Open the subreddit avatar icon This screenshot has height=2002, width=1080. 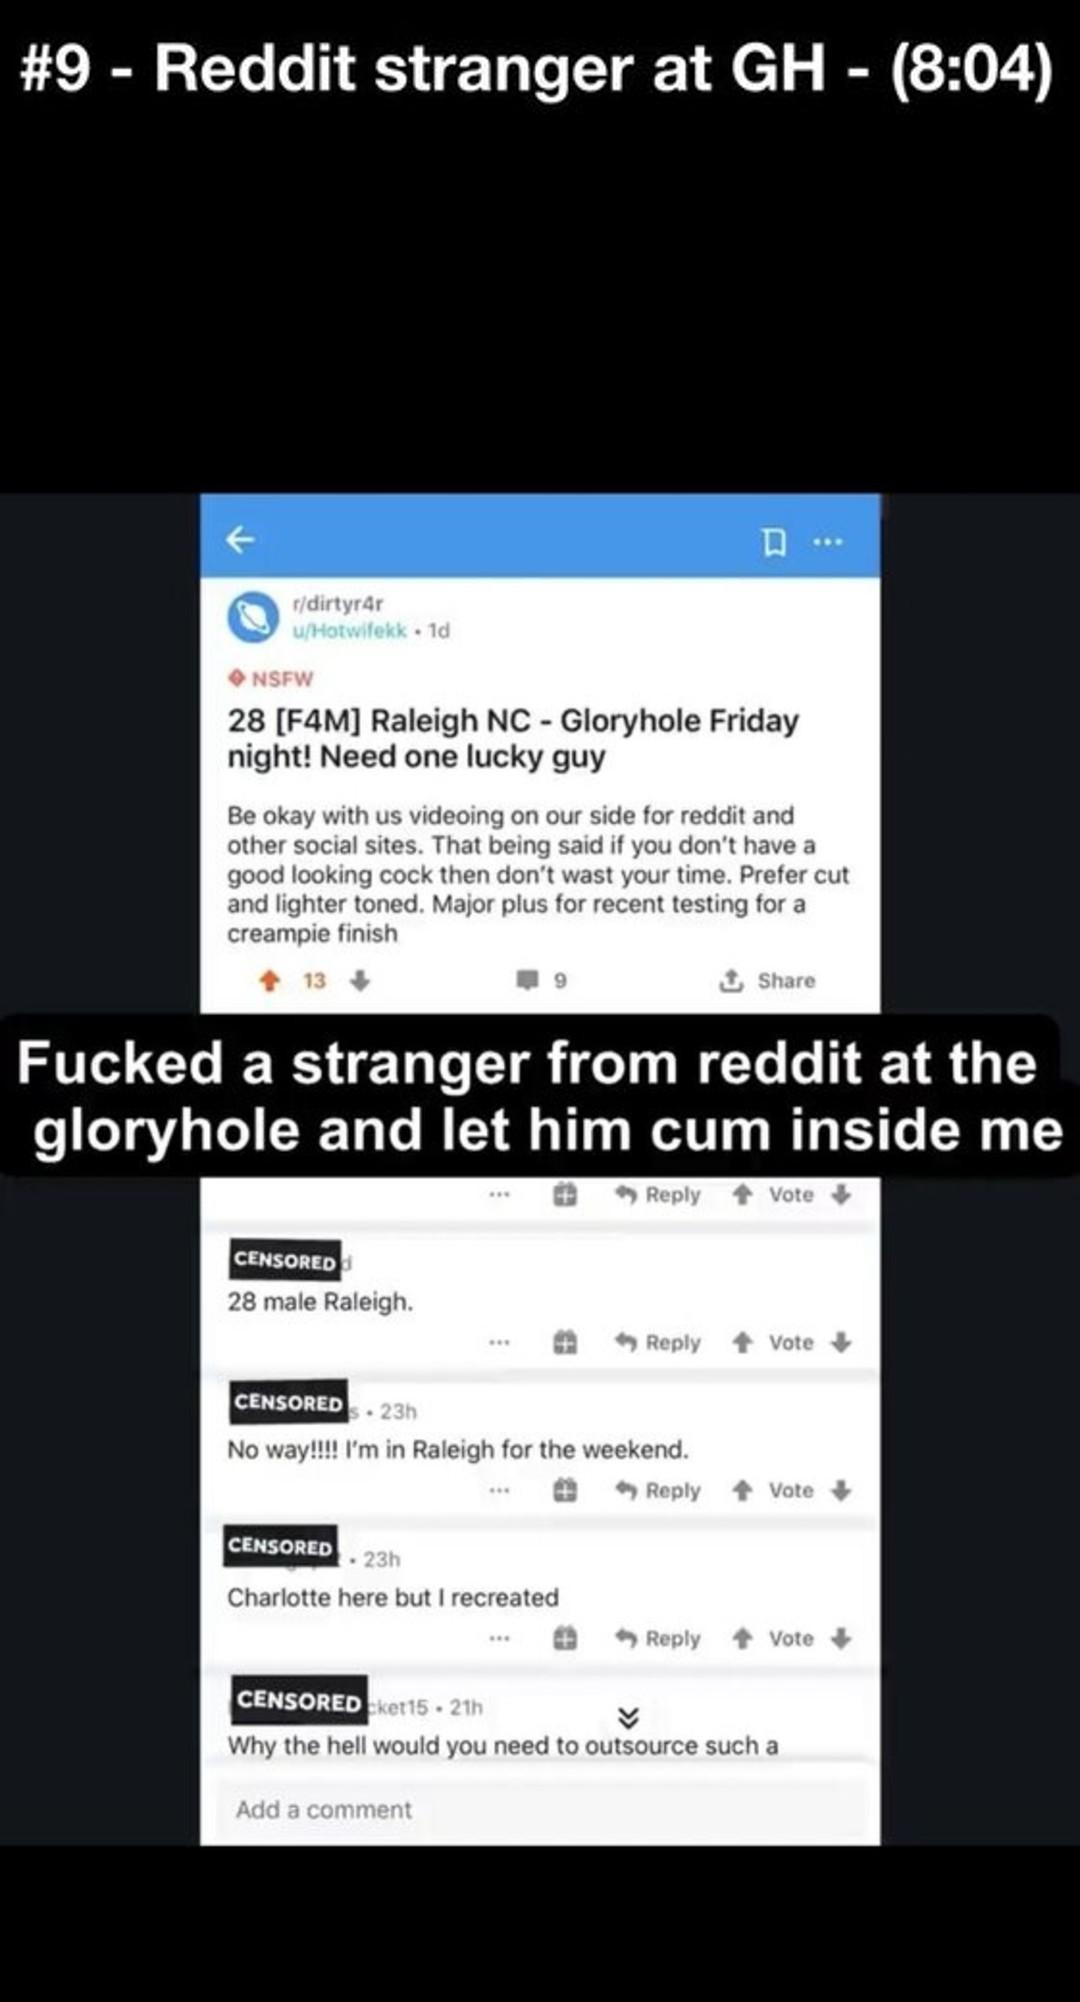coord(253,617)
